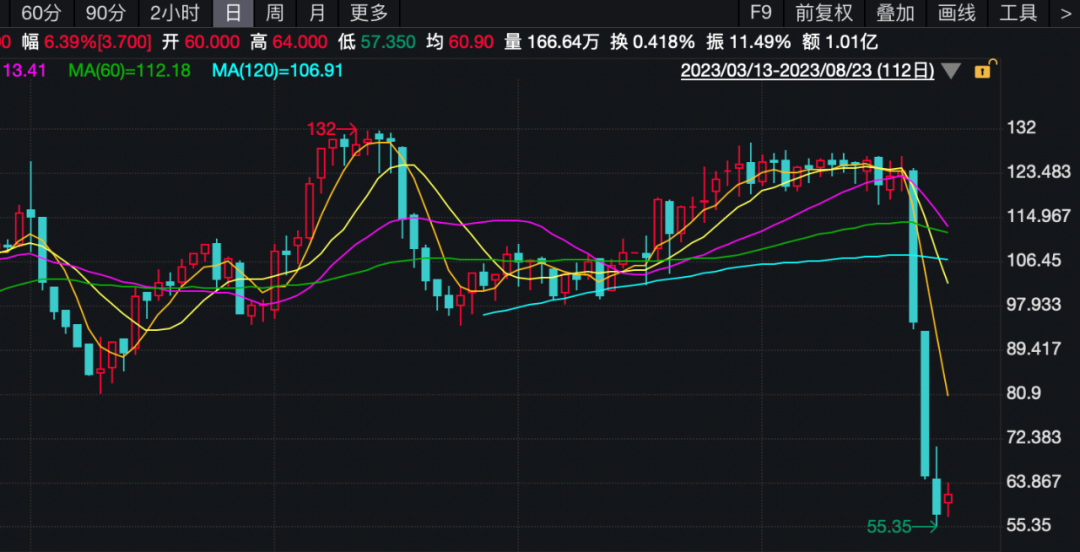Click the date range 2023/03/13-2023/08/23 link
The image size is (1080, 552).
pos(807,70)
